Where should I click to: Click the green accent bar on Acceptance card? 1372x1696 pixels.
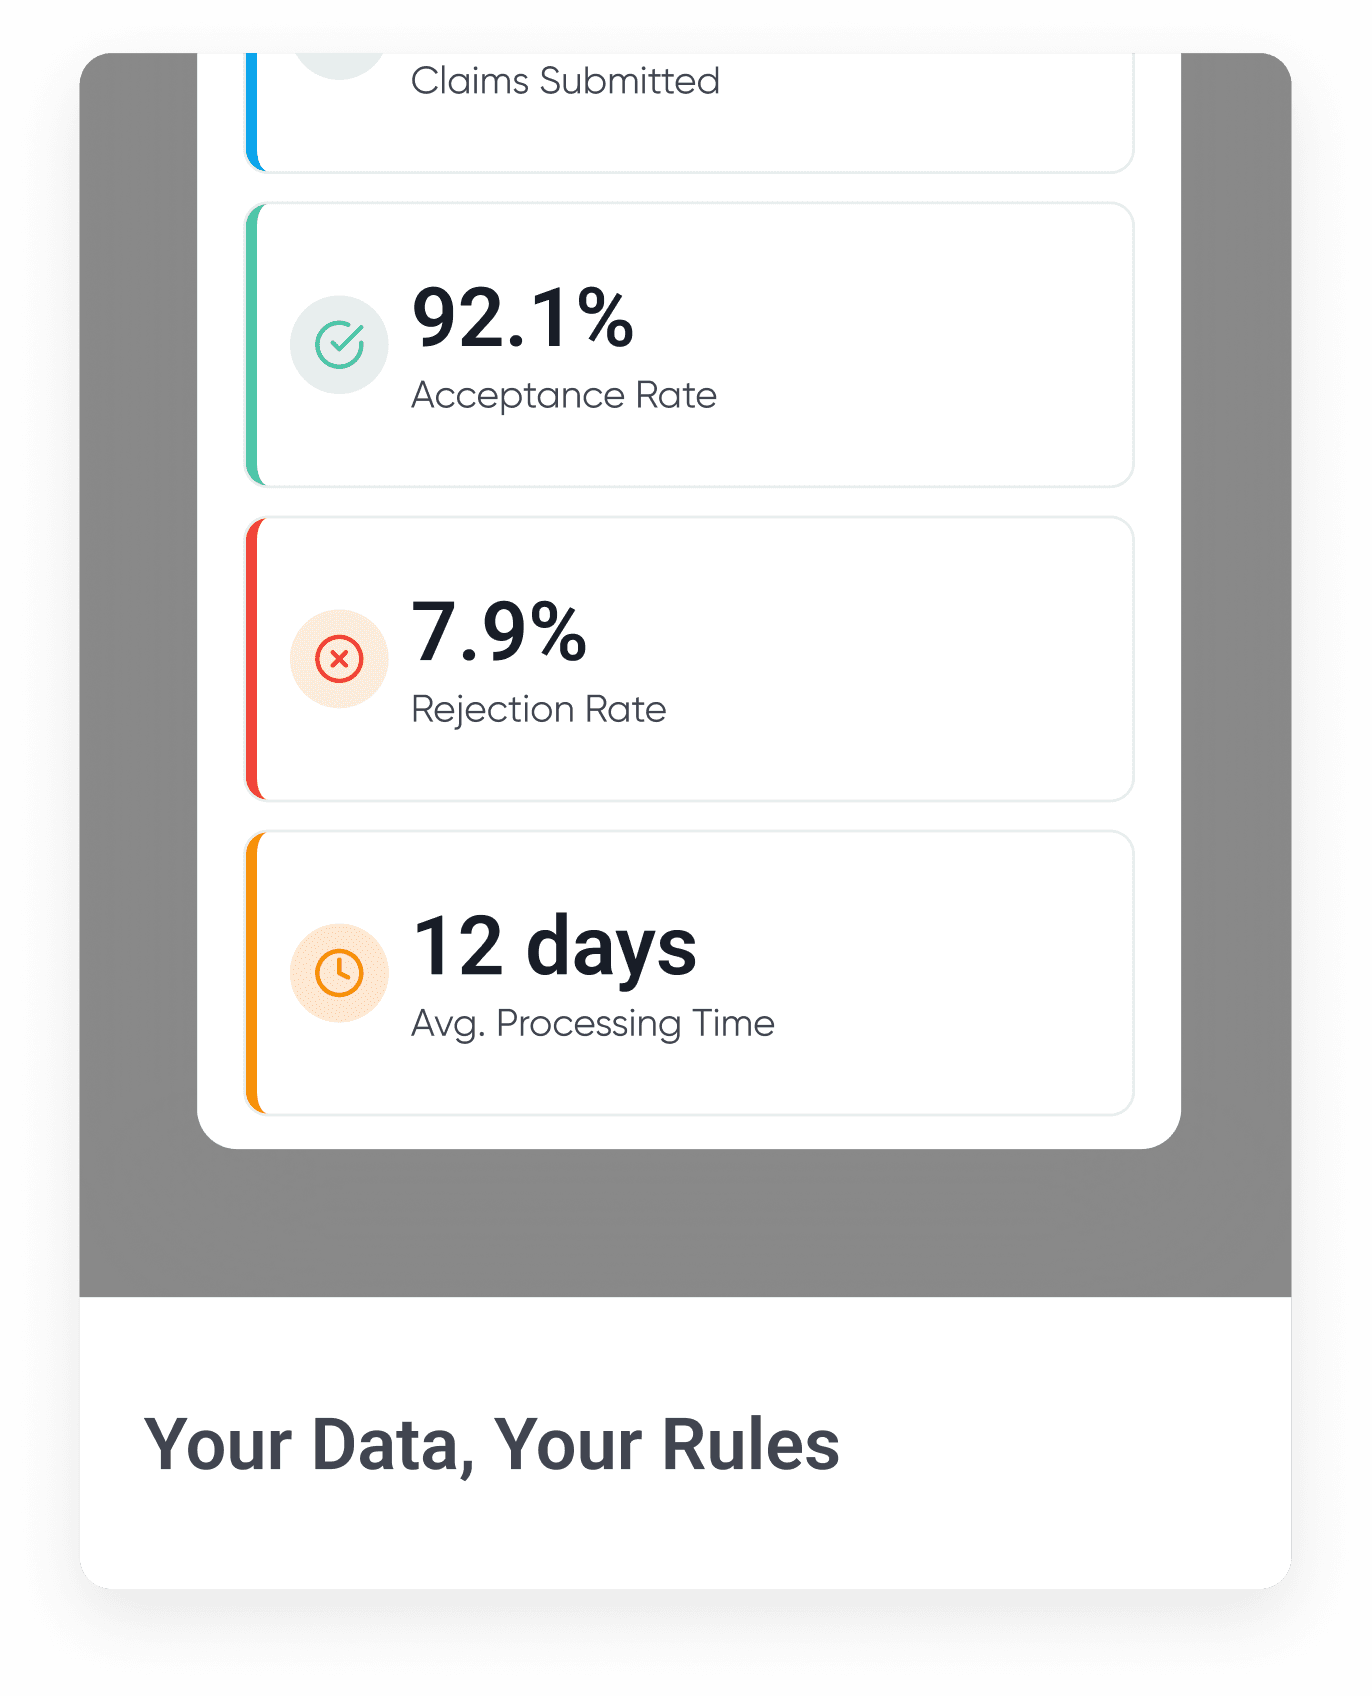[252, 345]
